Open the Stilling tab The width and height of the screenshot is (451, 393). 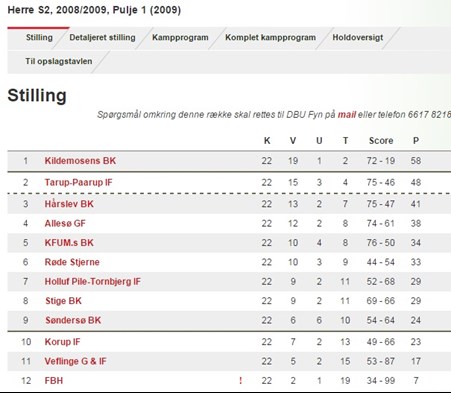click(x=39, y=37)
